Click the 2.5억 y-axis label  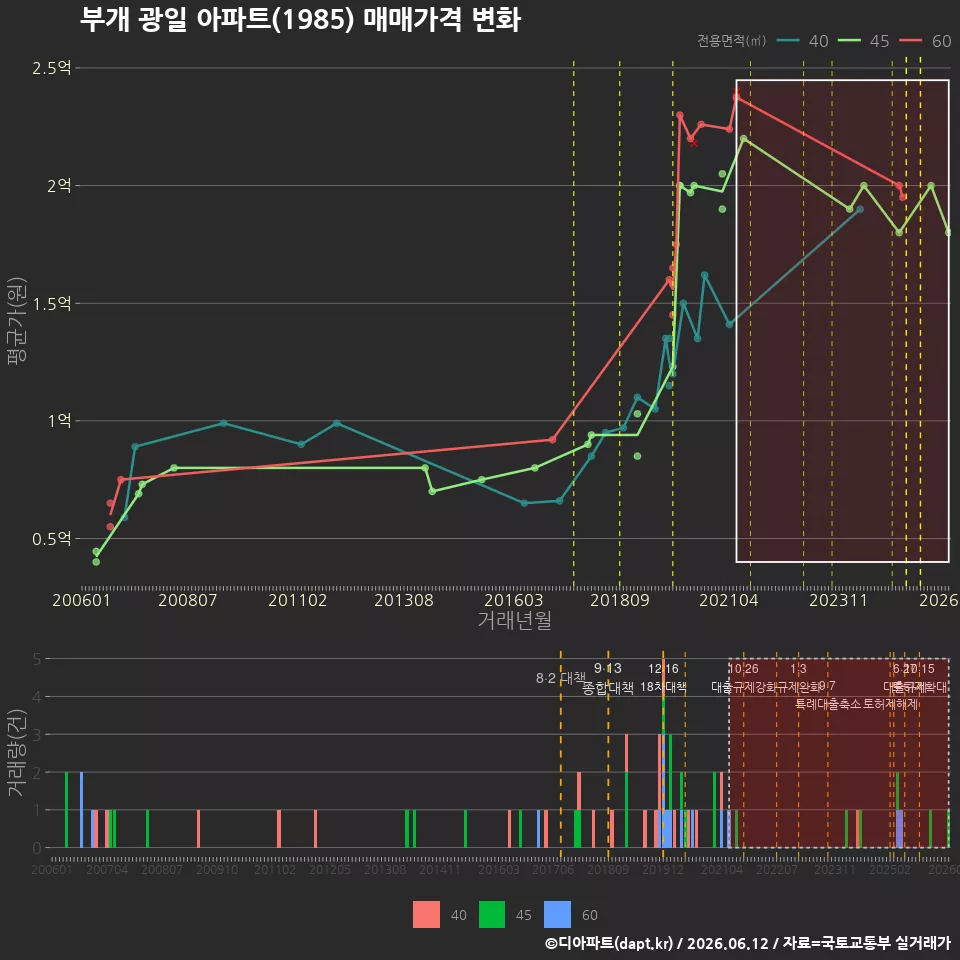(x=52, y=67)
